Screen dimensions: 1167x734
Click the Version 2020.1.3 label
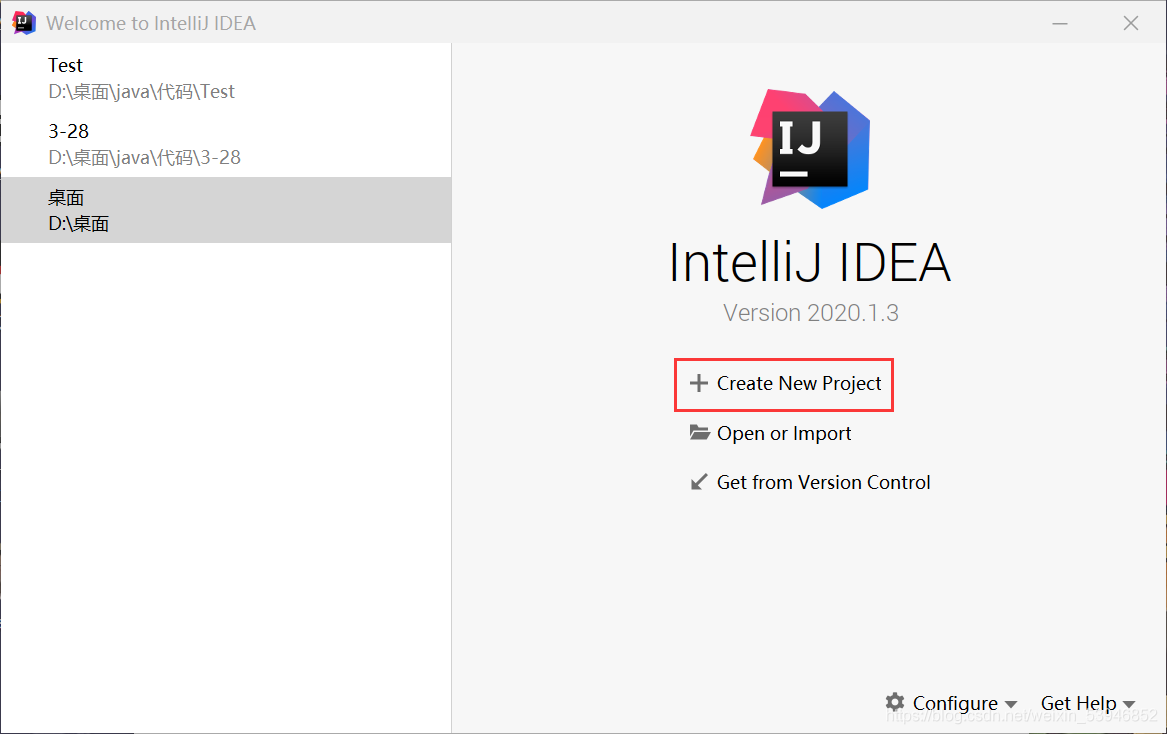[810, 312]
